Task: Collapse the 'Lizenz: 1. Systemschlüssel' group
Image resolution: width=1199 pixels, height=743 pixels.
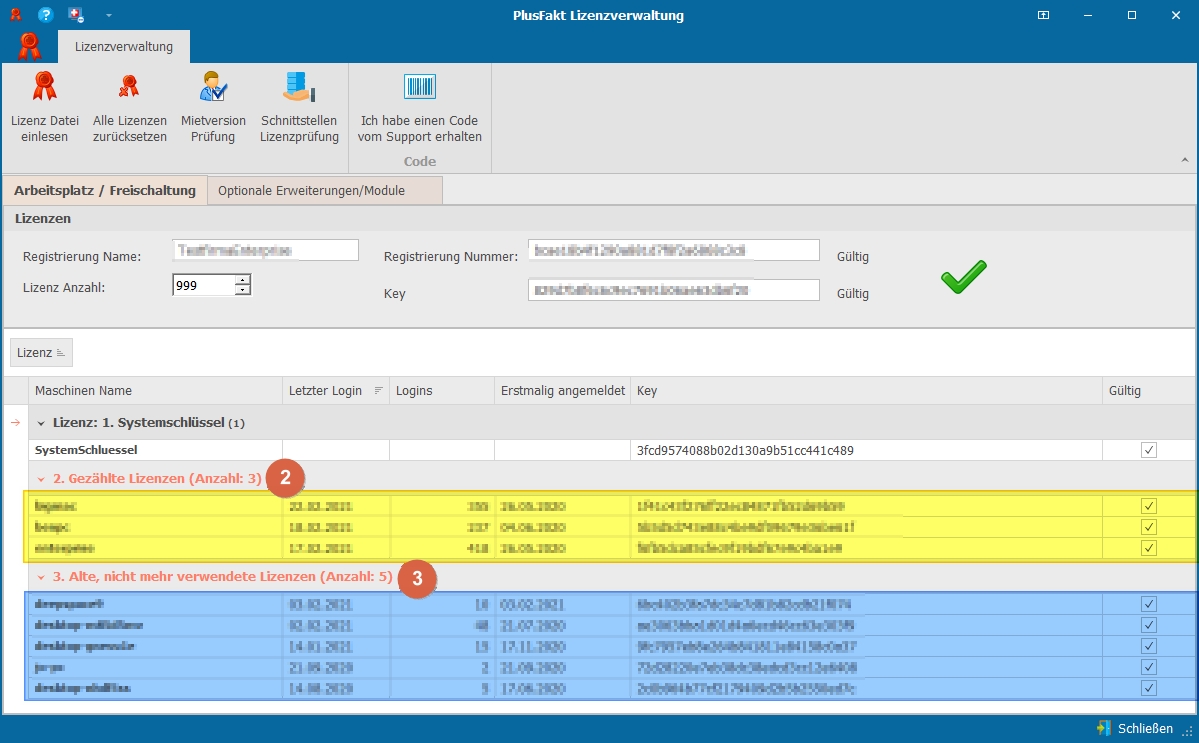Action: [x=41, y=423]
